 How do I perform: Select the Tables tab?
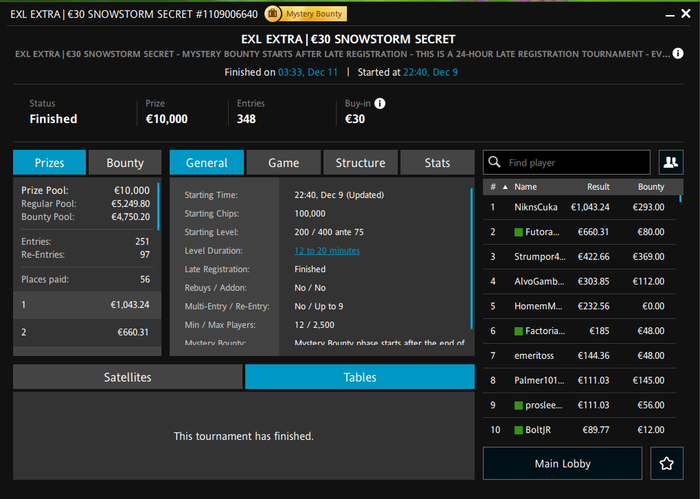tap(360, 377)
